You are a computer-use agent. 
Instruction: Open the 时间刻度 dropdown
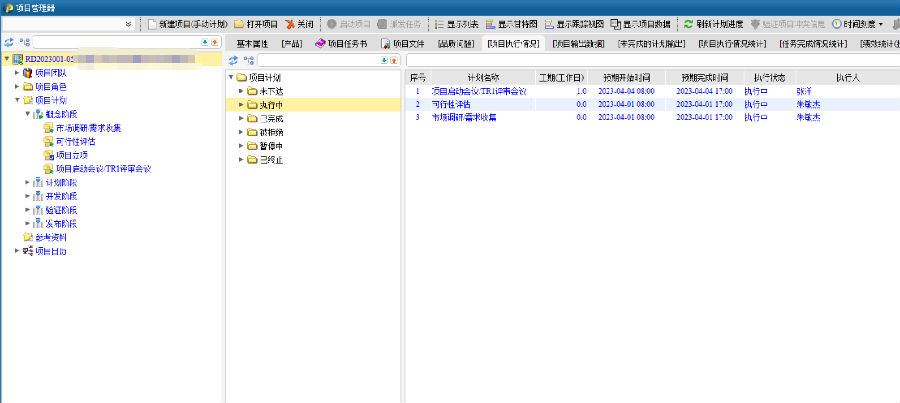tap(858, 25)
